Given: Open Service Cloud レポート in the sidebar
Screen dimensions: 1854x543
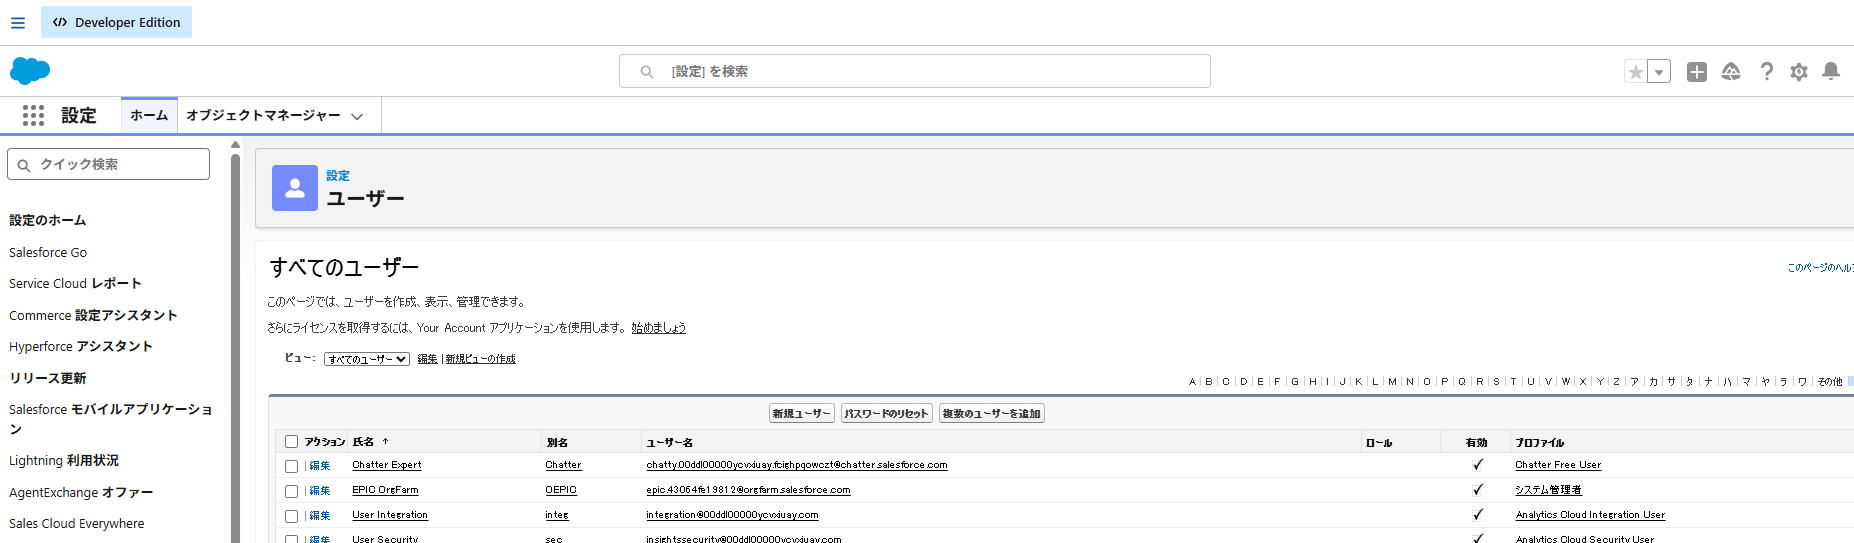Looking at the screenshot, I should (75, 283).
